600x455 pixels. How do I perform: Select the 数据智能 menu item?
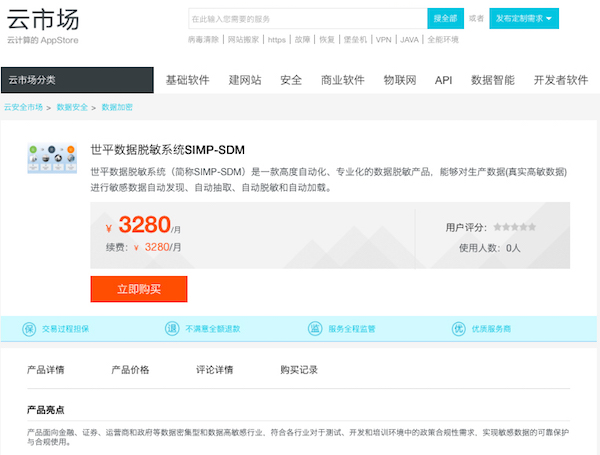[492, 80]
